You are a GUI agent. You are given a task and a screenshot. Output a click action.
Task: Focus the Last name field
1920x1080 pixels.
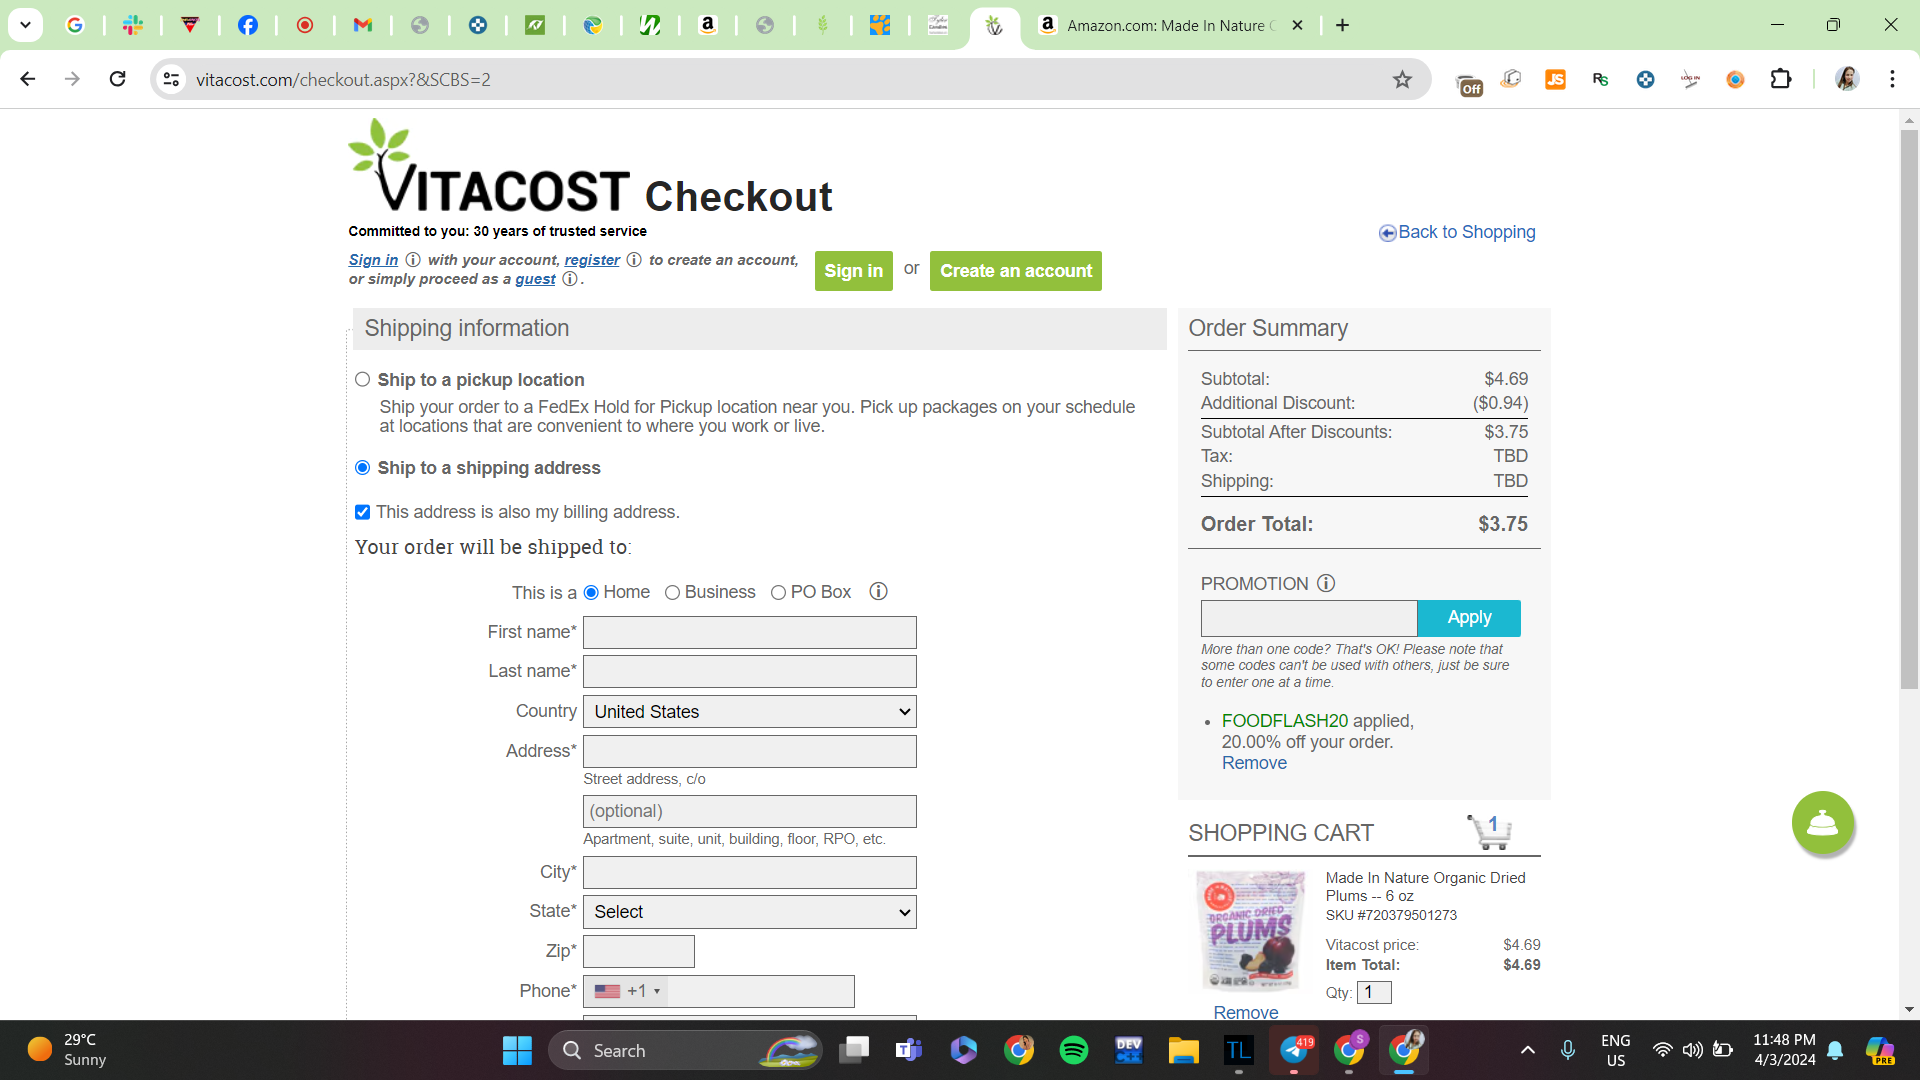[750, 671]
